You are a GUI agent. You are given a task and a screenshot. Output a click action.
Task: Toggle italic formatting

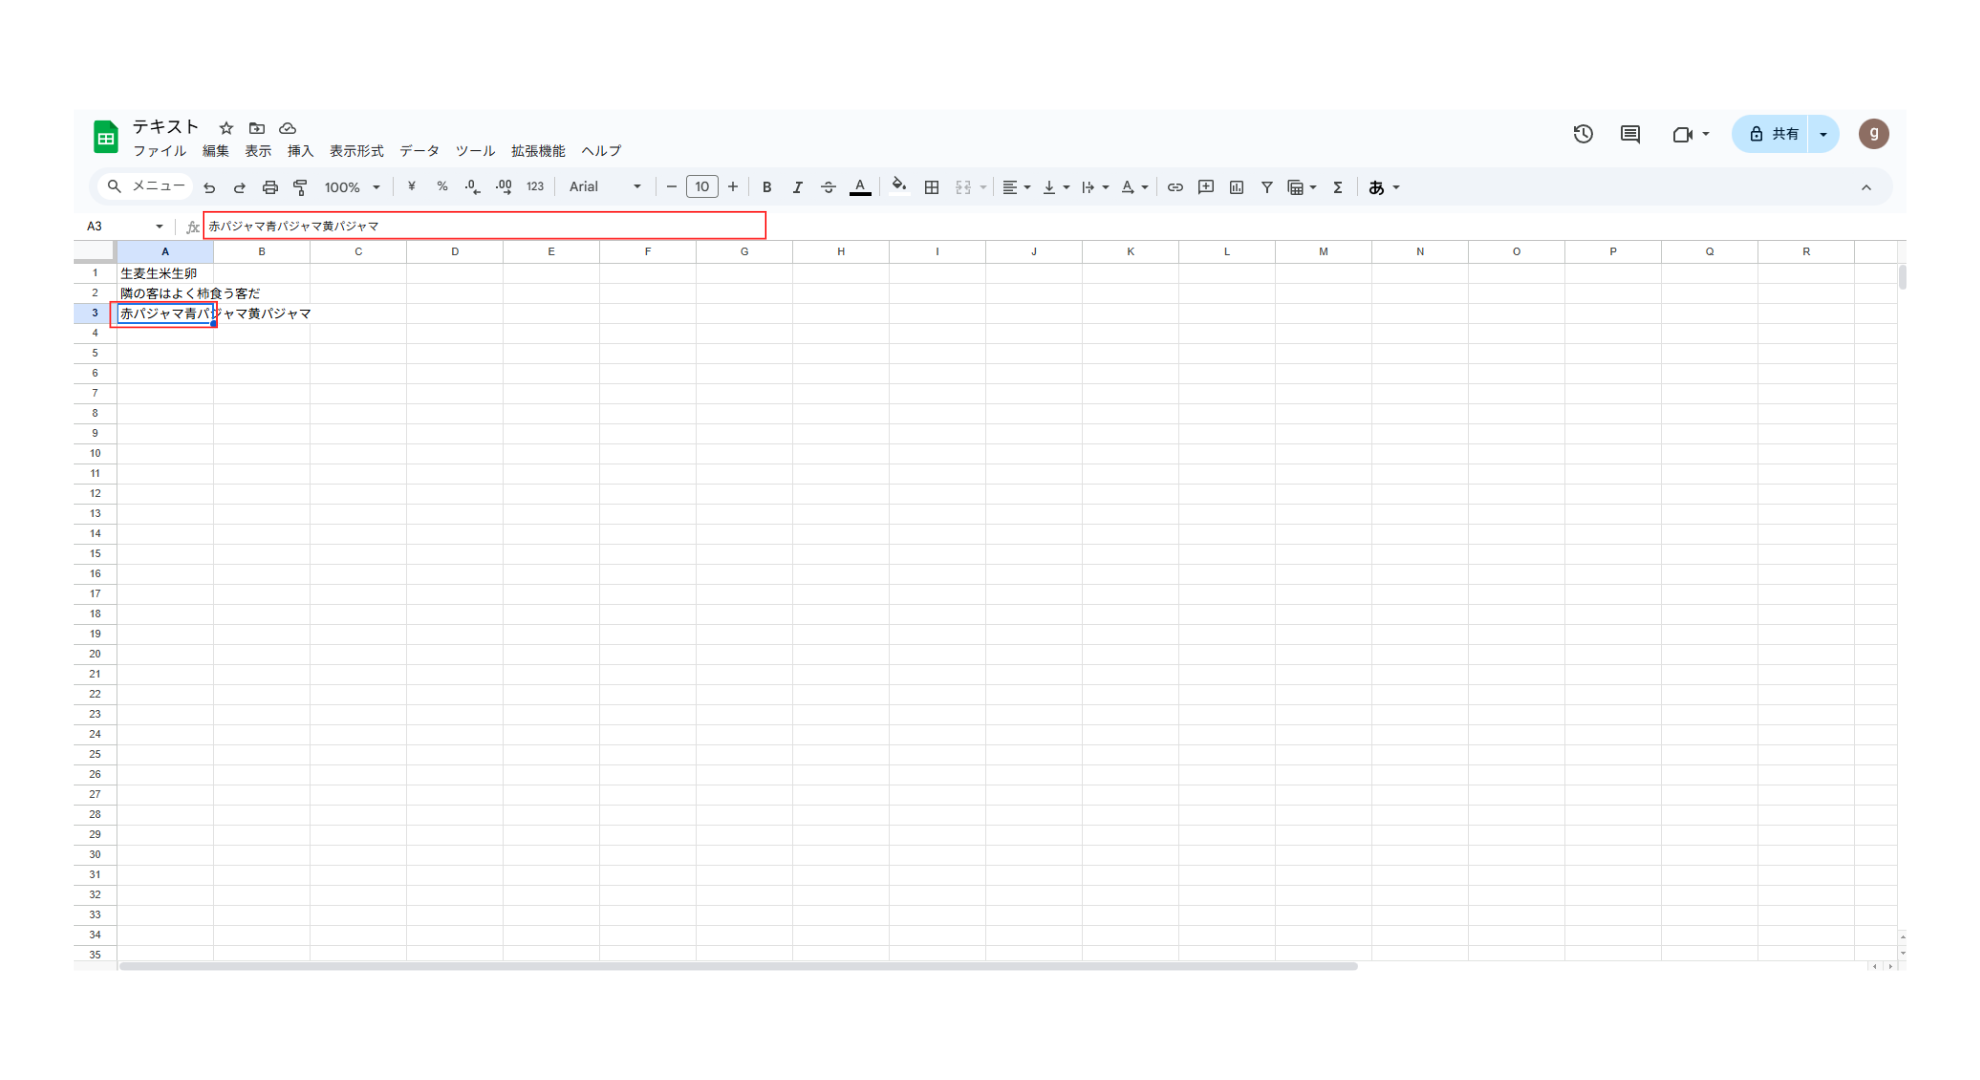(797, 187)
